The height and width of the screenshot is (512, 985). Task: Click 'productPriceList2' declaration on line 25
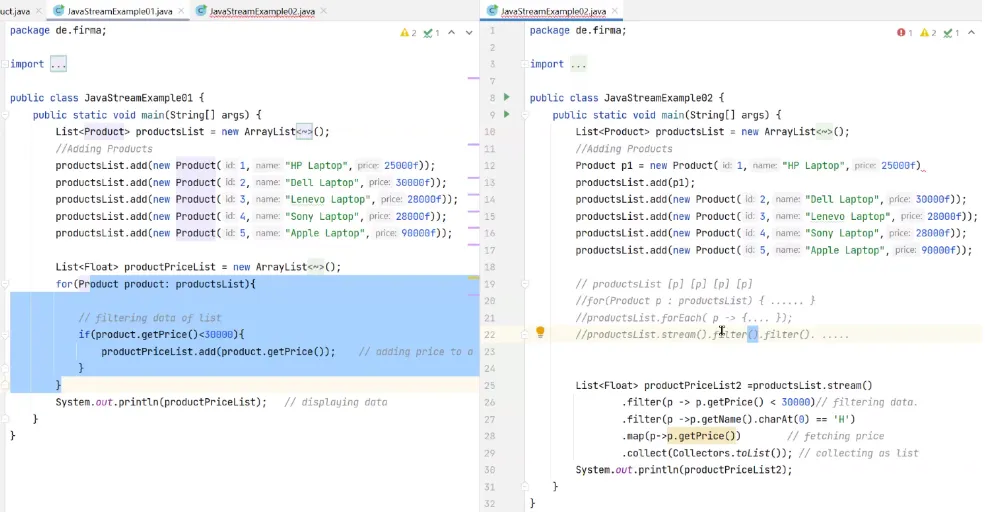coord(692,386)
